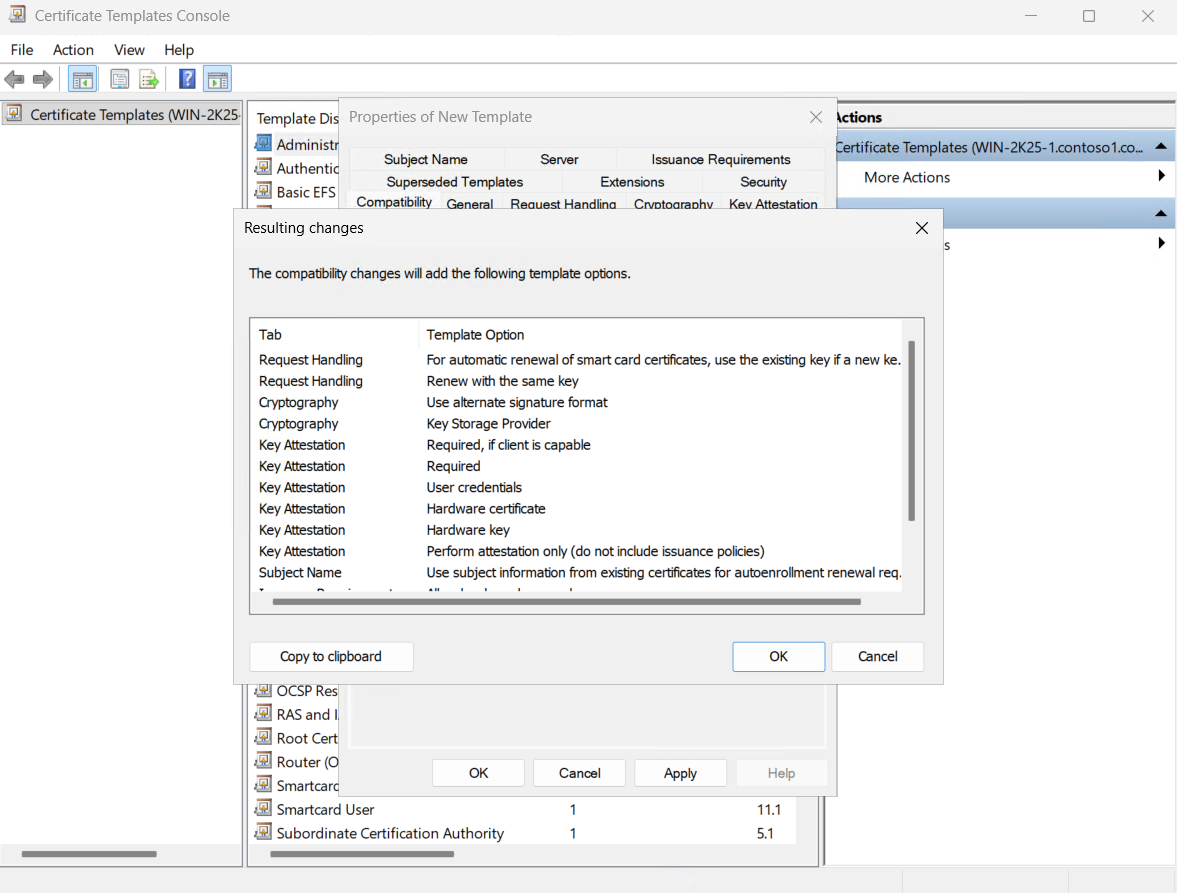Toggle Show/Hide Action Pane toolbar icon

coord(217,79)
